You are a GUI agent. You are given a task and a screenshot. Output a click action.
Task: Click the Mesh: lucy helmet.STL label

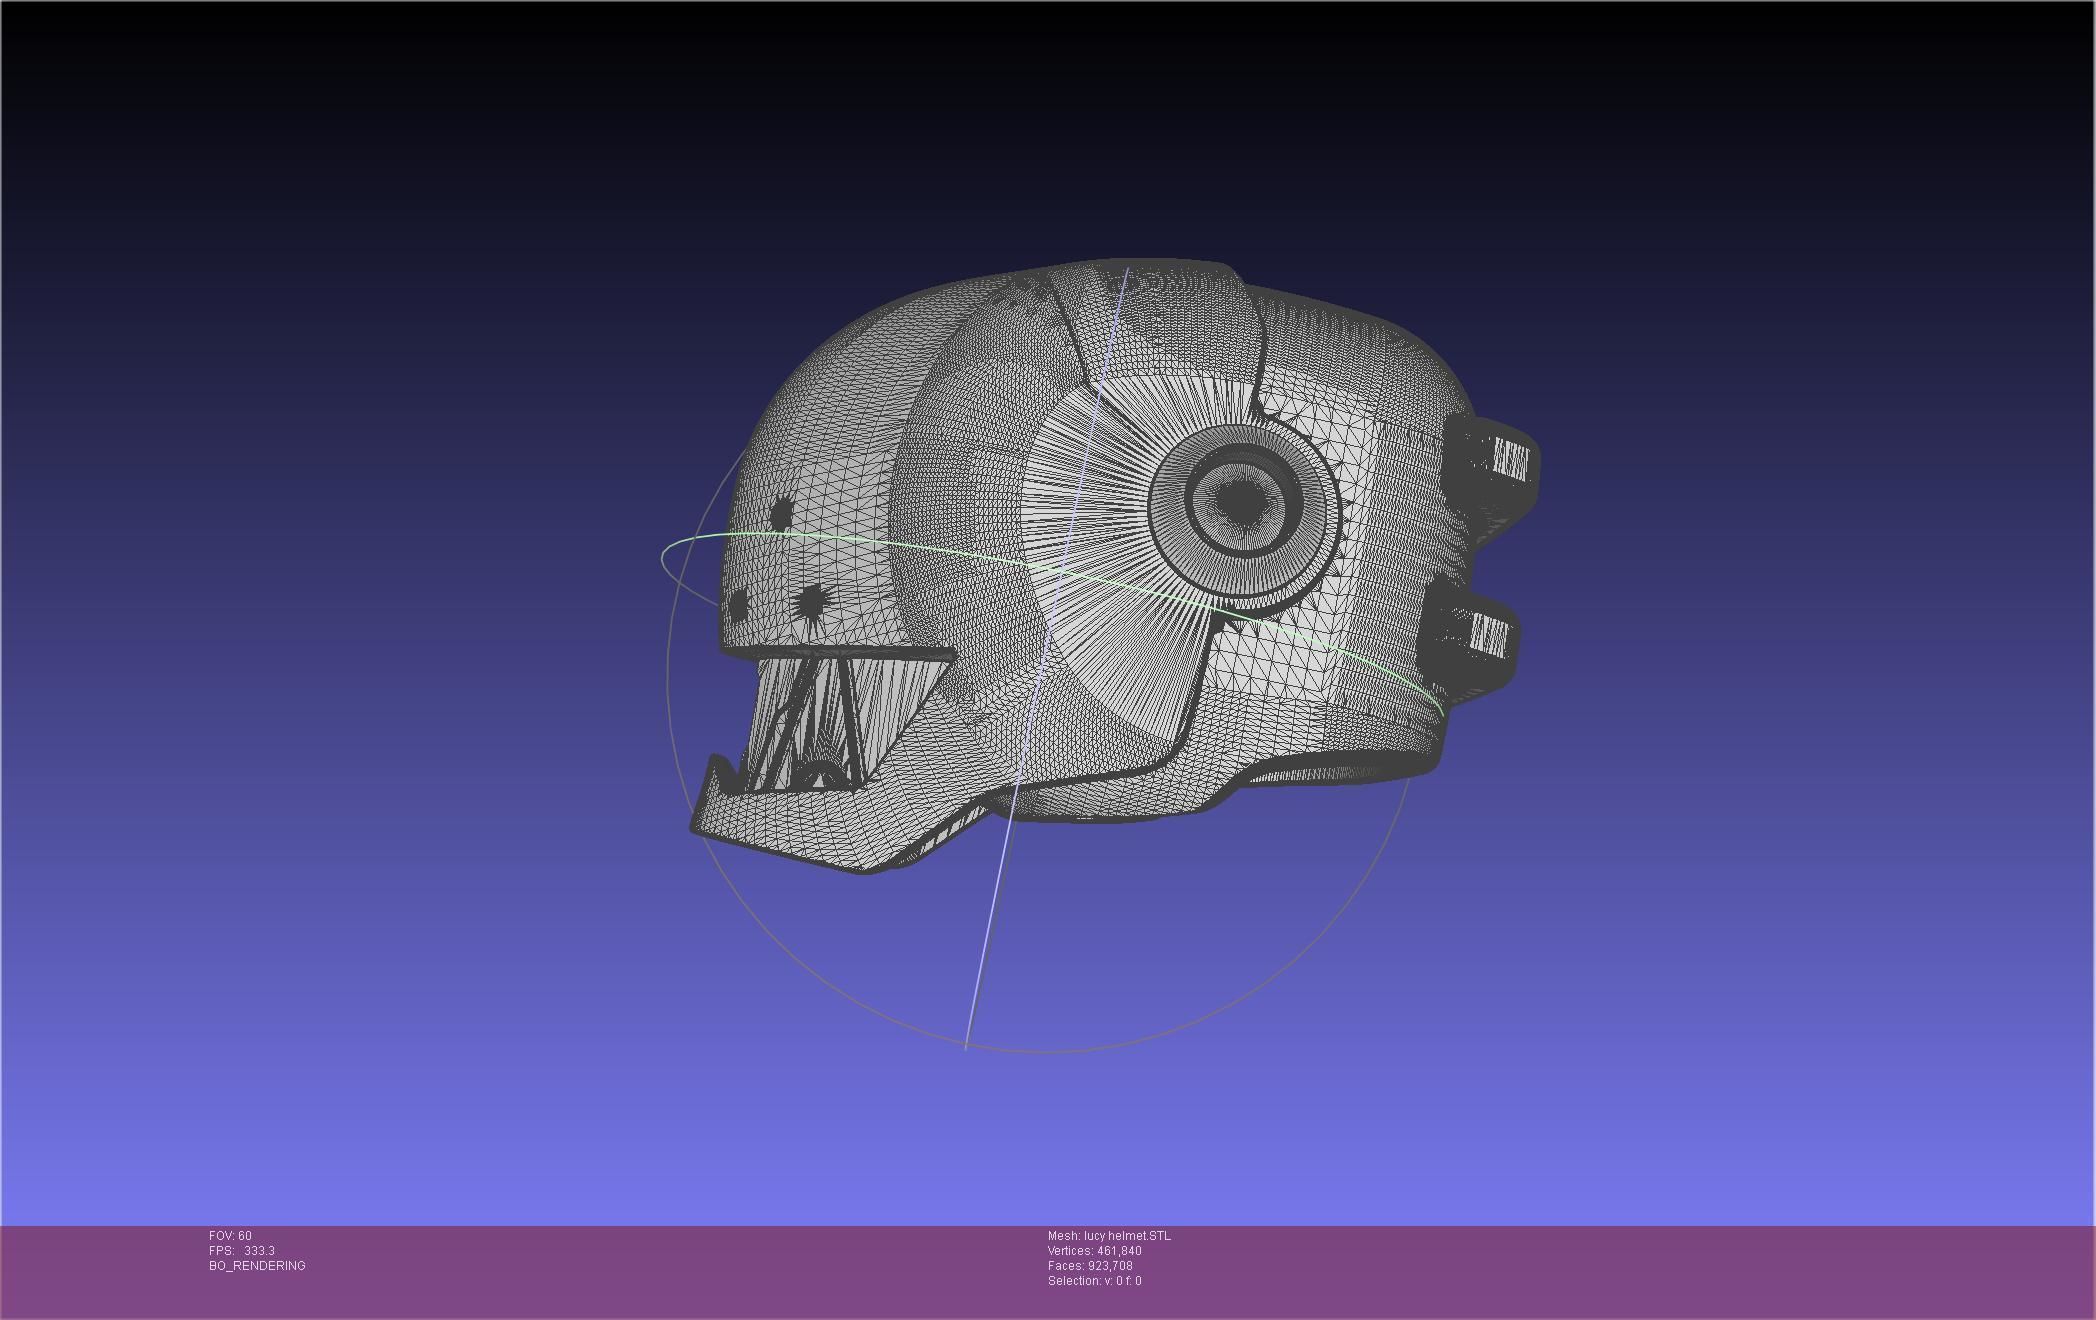1109,1236
